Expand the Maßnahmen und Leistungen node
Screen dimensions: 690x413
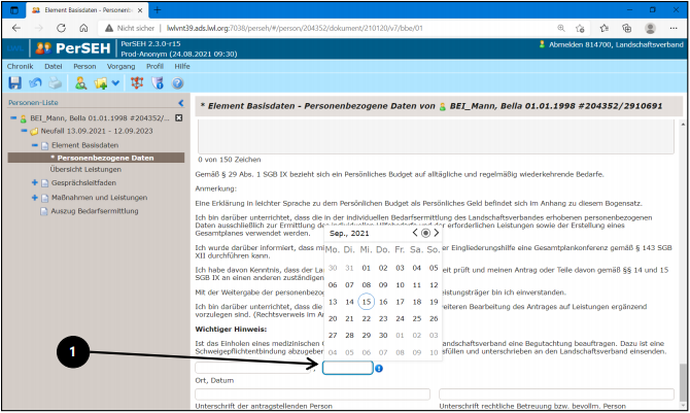pos(35,197)
